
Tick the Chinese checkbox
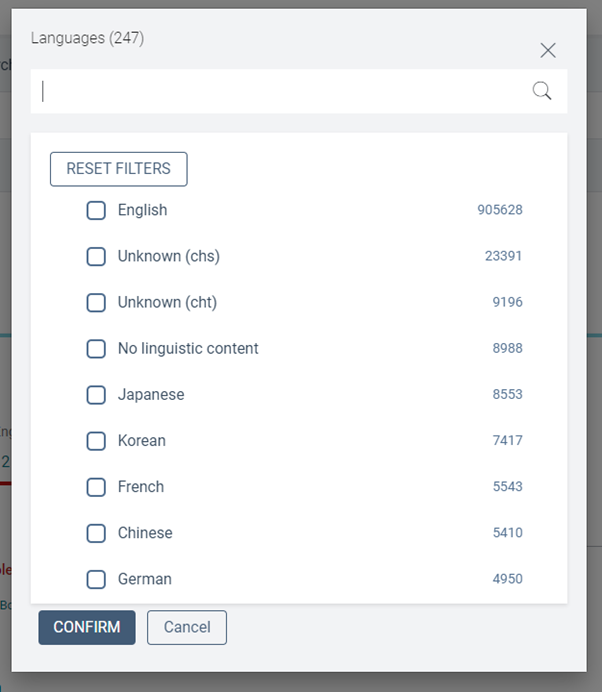pos(96,533)
